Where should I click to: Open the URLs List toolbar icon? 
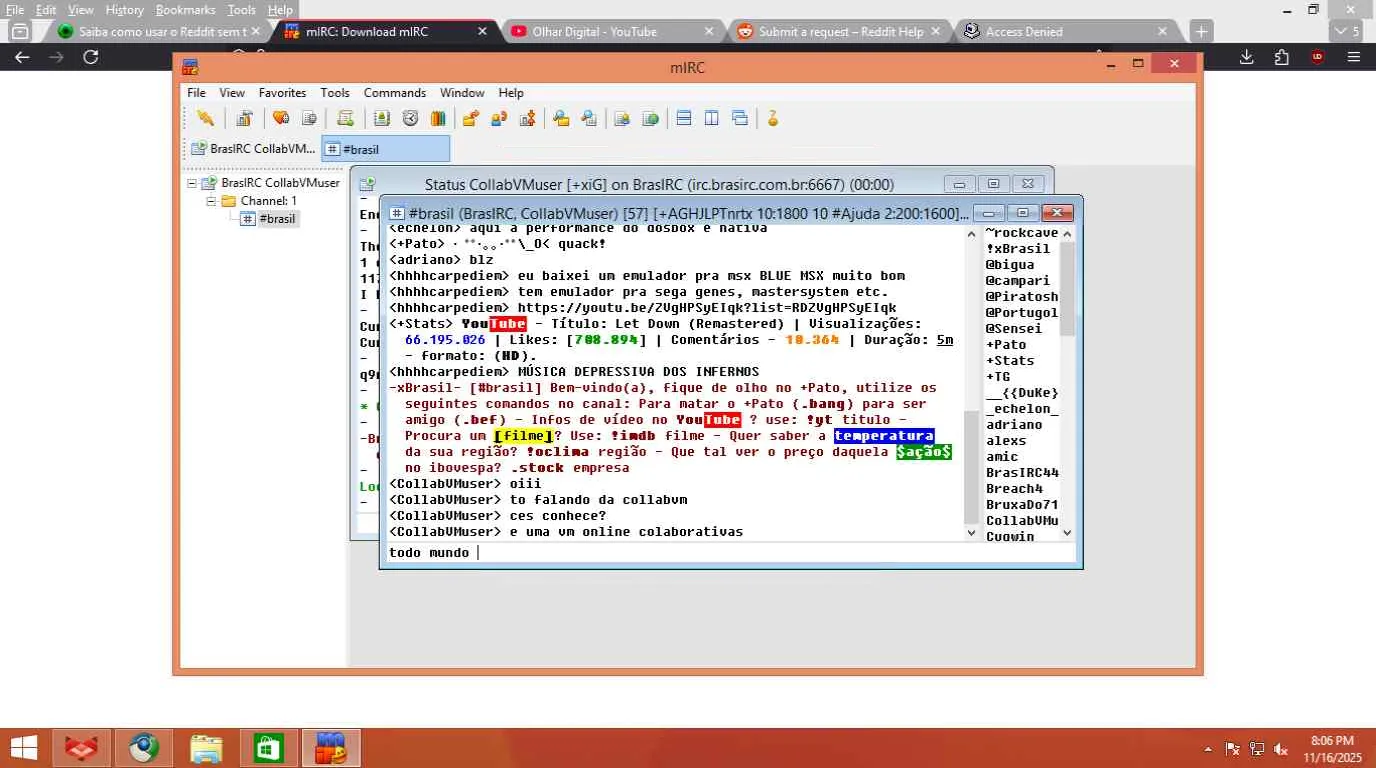tap(650, 118)
